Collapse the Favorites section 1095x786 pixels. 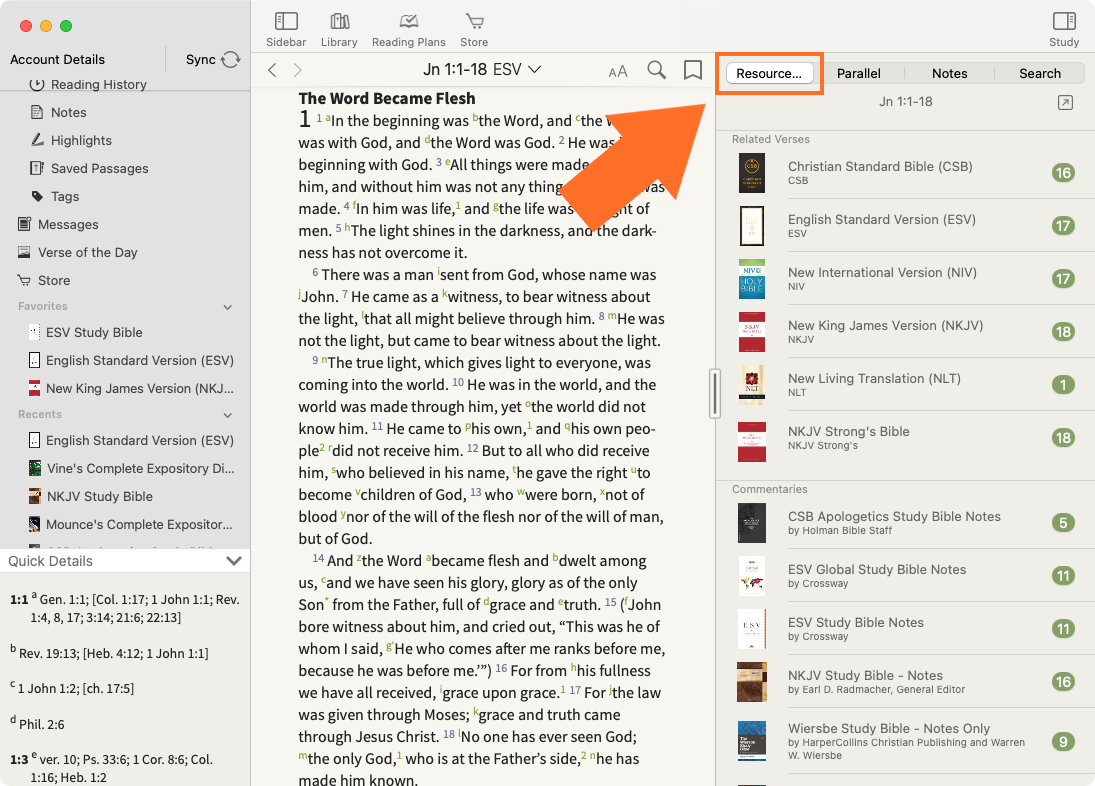tap(228, 307)
